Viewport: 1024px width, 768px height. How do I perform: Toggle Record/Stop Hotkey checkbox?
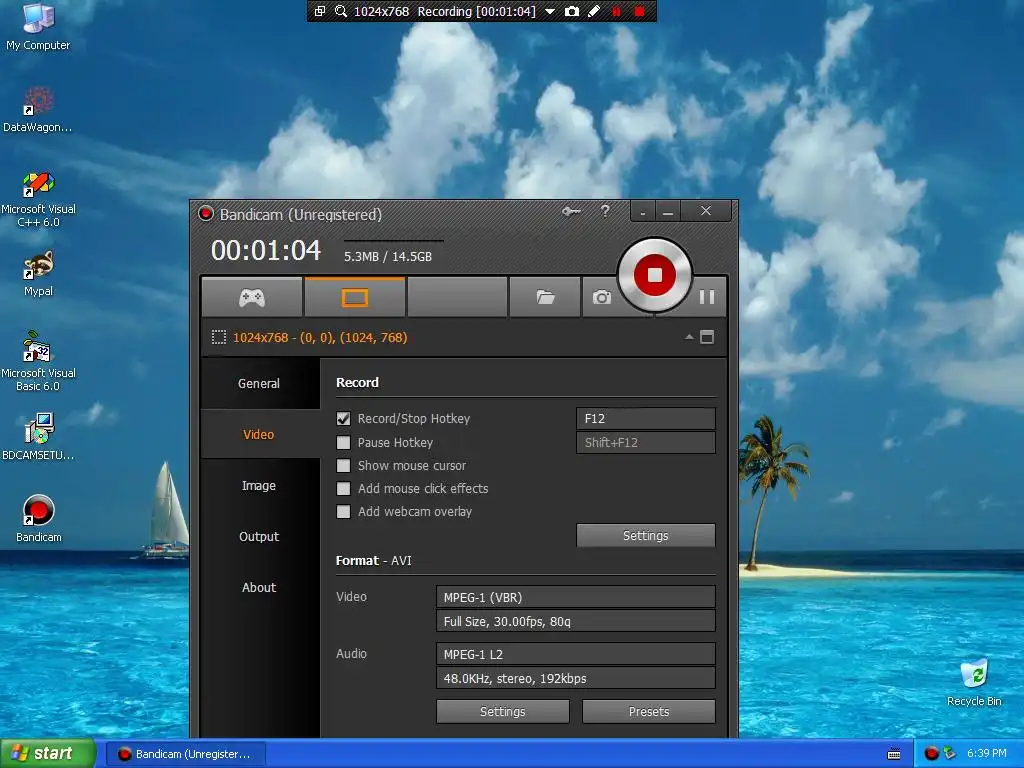pos(343,419)
